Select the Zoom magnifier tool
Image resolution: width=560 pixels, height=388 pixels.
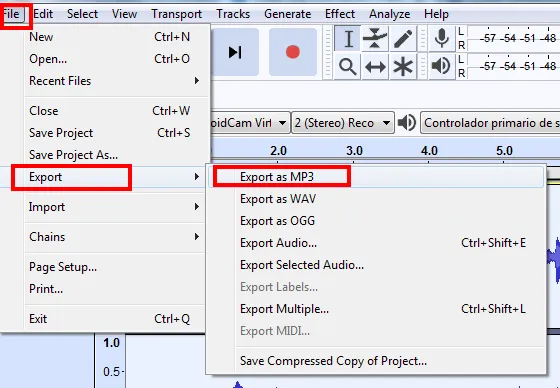348,66
